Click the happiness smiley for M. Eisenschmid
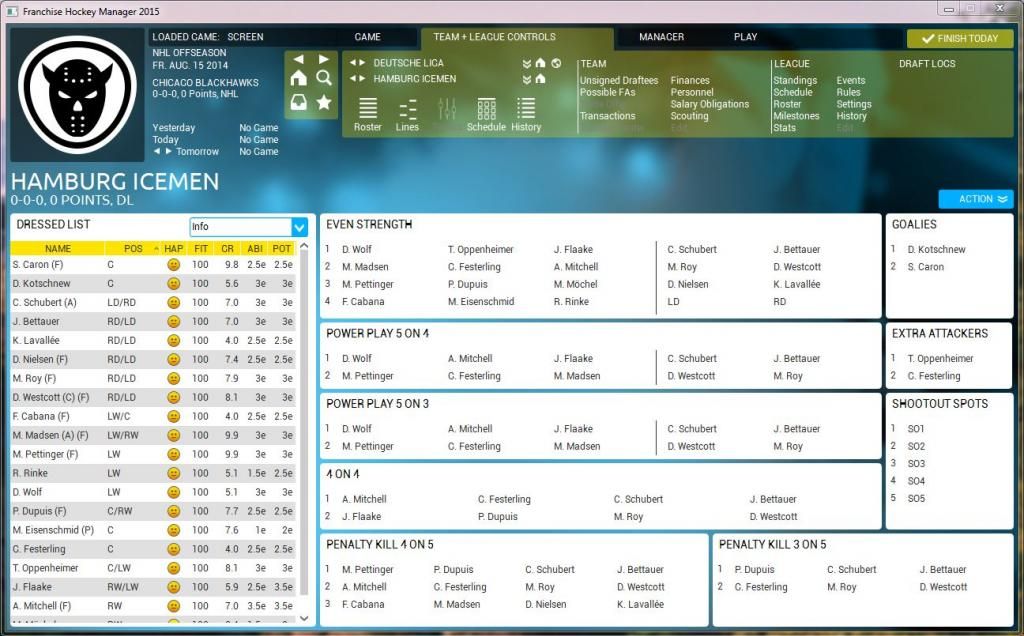Image resolution: width=1024 pixels, height=636 pixels. tap(173, 530)
